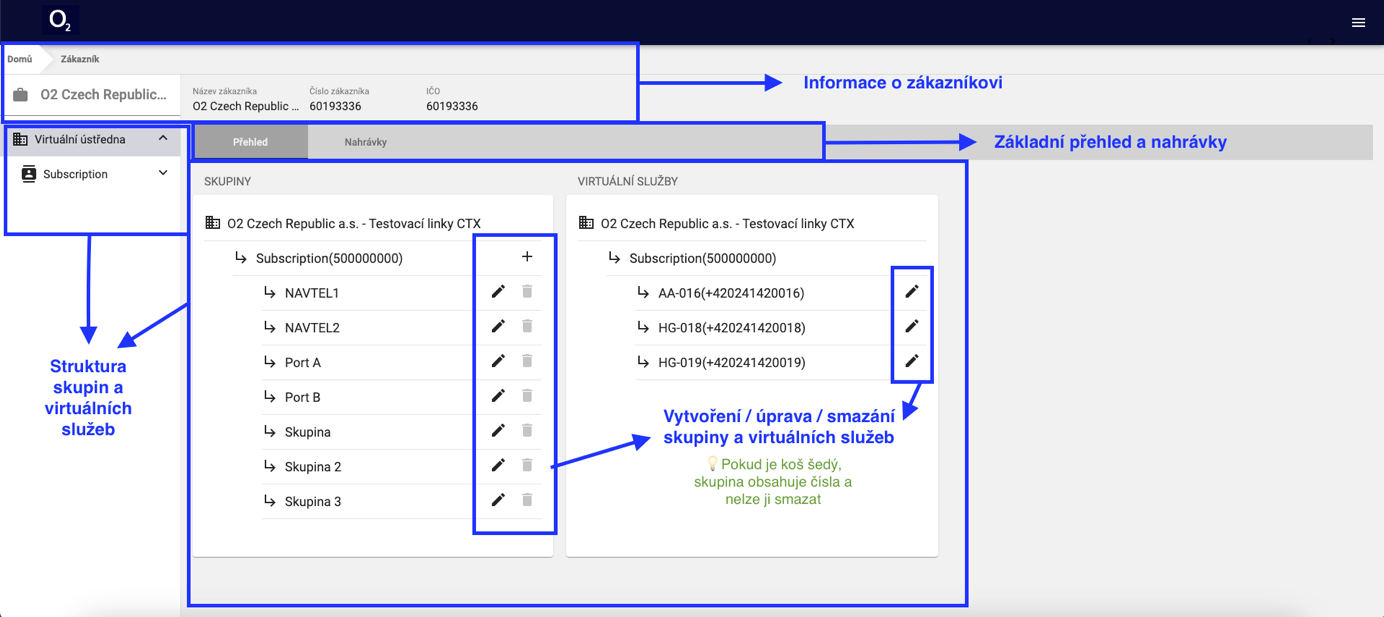1384x617 pixels.
Task: Click the Zákazník breadcrumb
Action: [80, 59]
